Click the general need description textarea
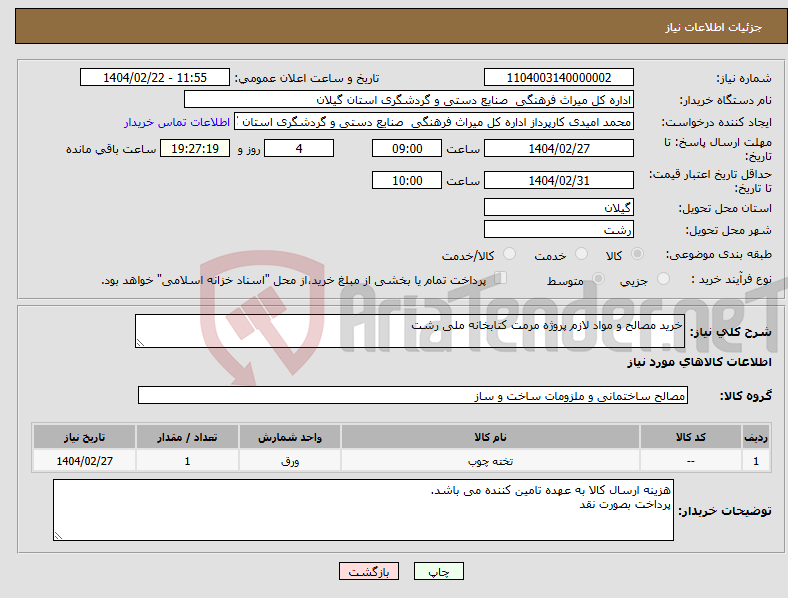The image size is (788, 598). [x=410, y=331]
